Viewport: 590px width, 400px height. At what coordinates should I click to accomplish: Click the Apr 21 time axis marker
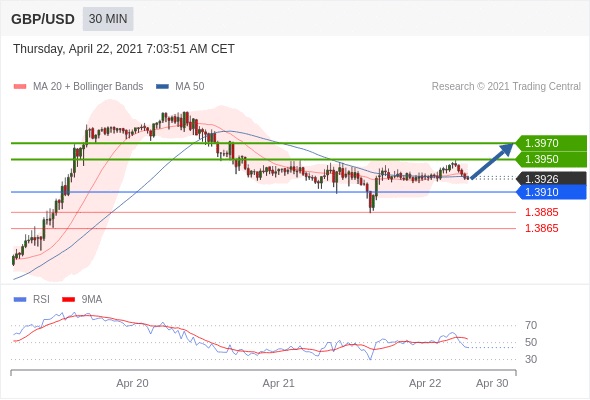coord(278,383)
